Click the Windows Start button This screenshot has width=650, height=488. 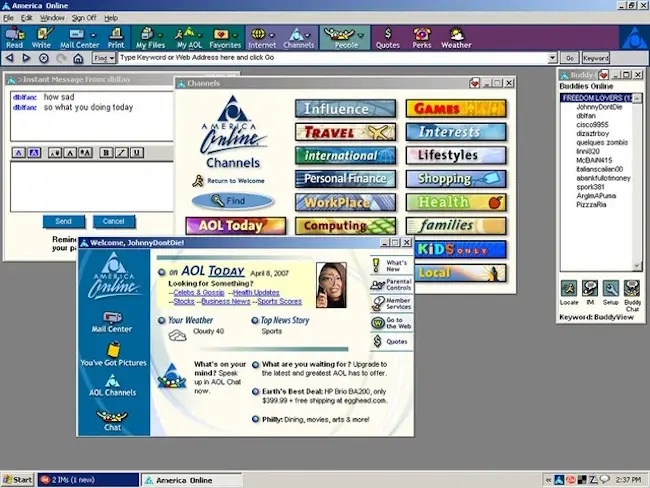(17, 480)
